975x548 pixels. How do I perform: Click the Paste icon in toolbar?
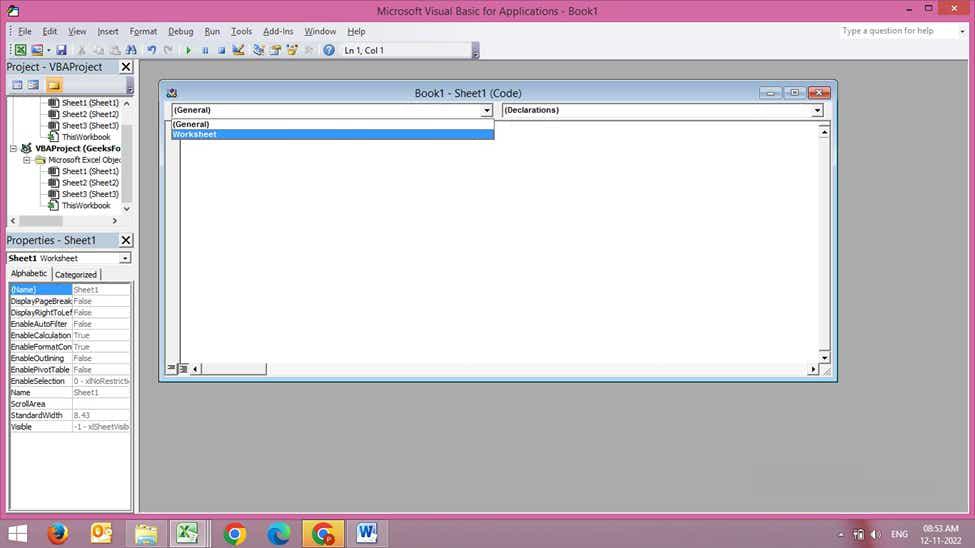115,50
